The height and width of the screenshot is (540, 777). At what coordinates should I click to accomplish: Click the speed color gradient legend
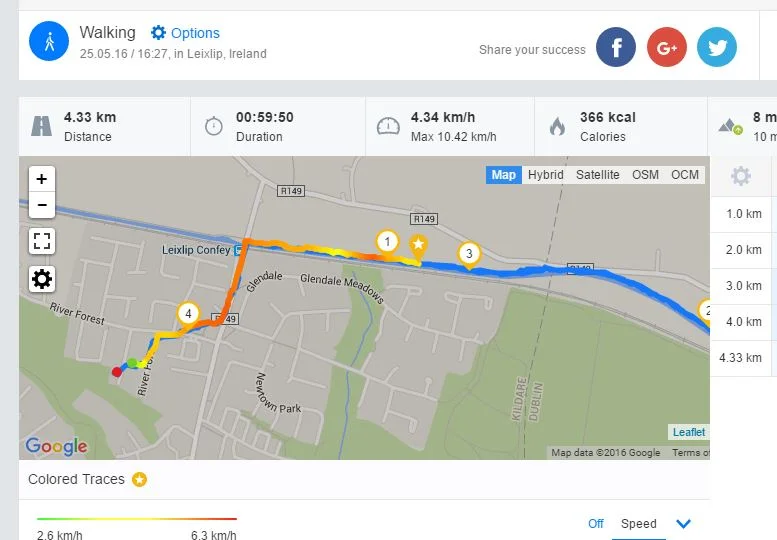point(137,519)
